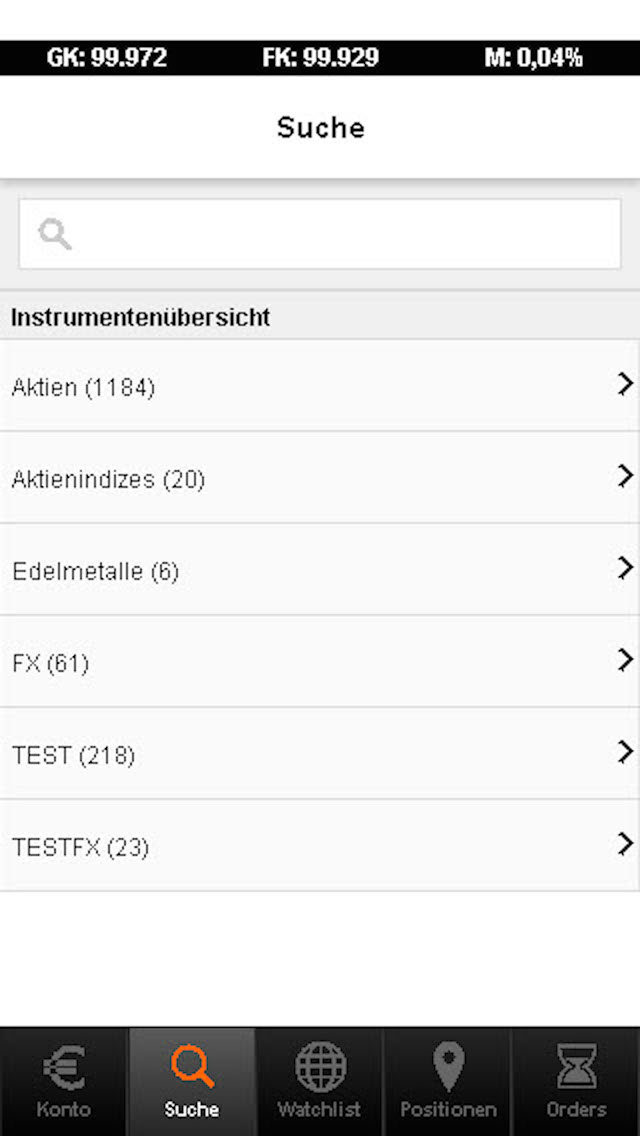Open the Aktien (1184) category
The width and height of the screenshot is (640, 1136).
coord(84,387)
